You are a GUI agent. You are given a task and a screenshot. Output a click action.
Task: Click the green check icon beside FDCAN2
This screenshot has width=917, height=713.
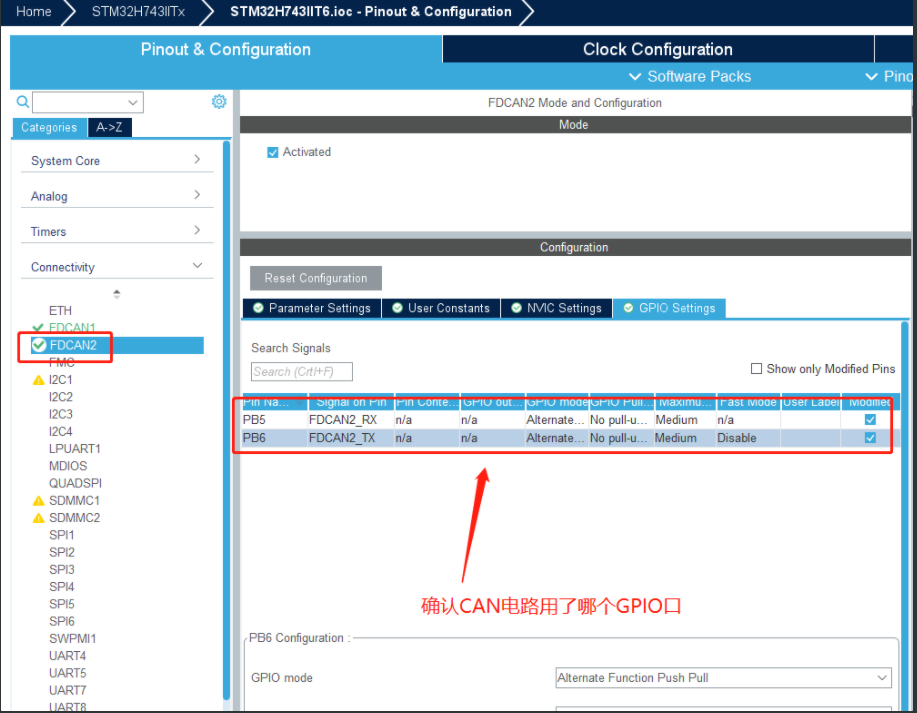pyautogui.click(x=39, y=345)
